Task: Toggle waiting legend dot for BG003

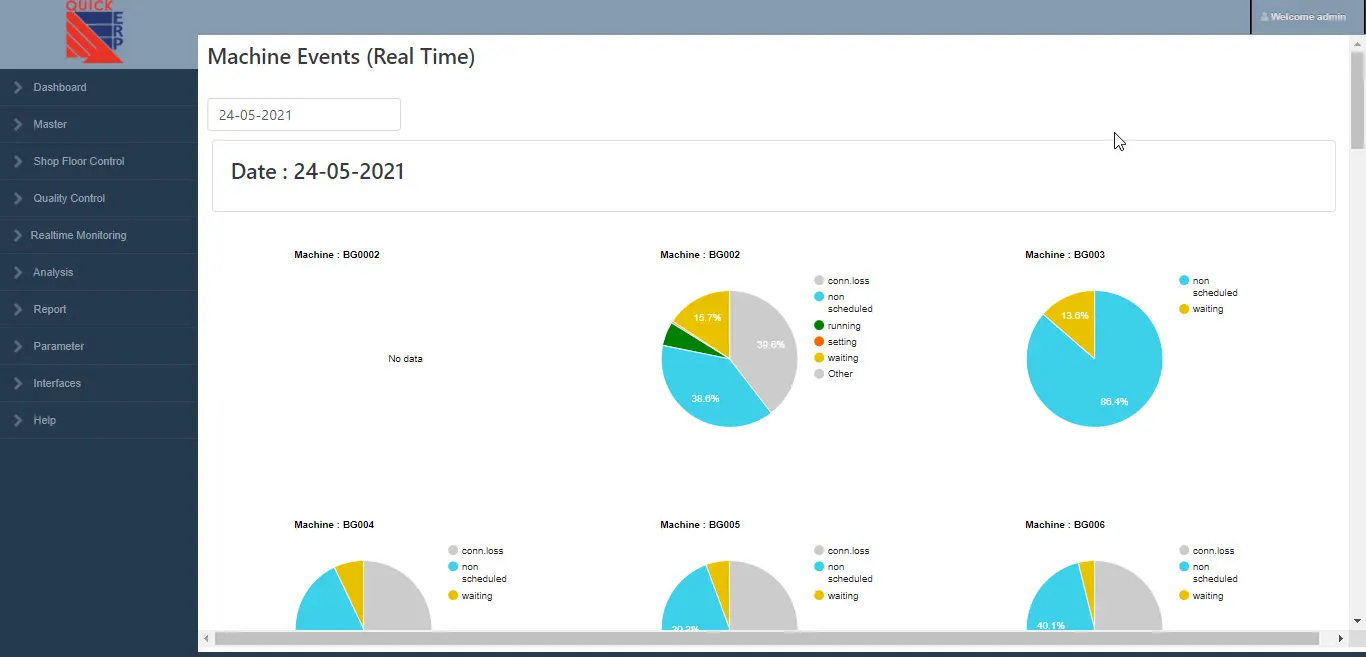Action: click(1184, 309)
